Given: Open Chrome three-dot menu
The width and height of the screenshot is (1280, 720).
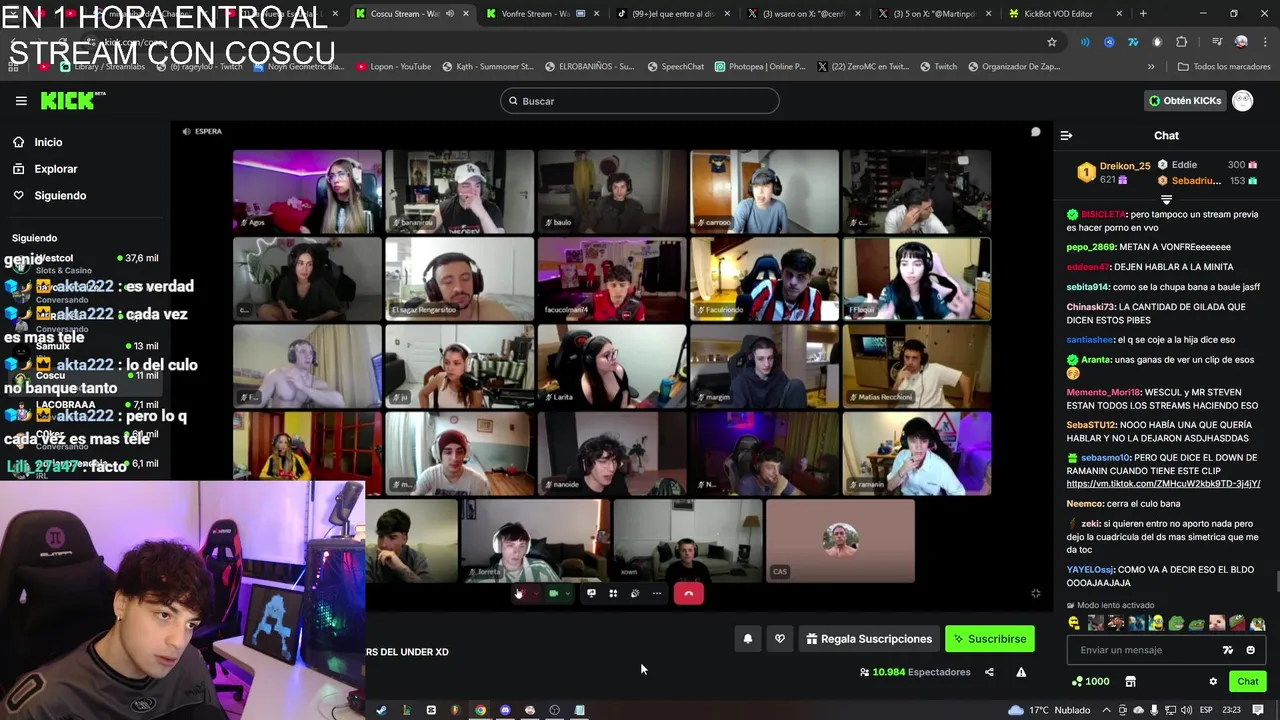Looking at the screenshot, I should pyautogui.click(x=1263, y=42).
